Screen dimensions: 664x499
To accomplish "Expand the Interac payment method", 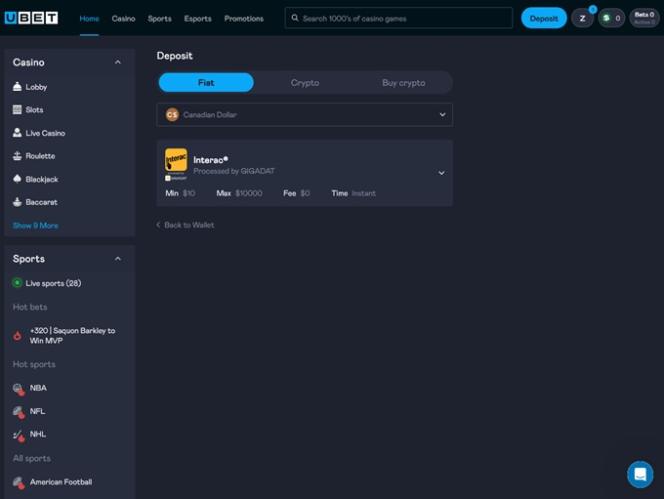I will 441,173.
